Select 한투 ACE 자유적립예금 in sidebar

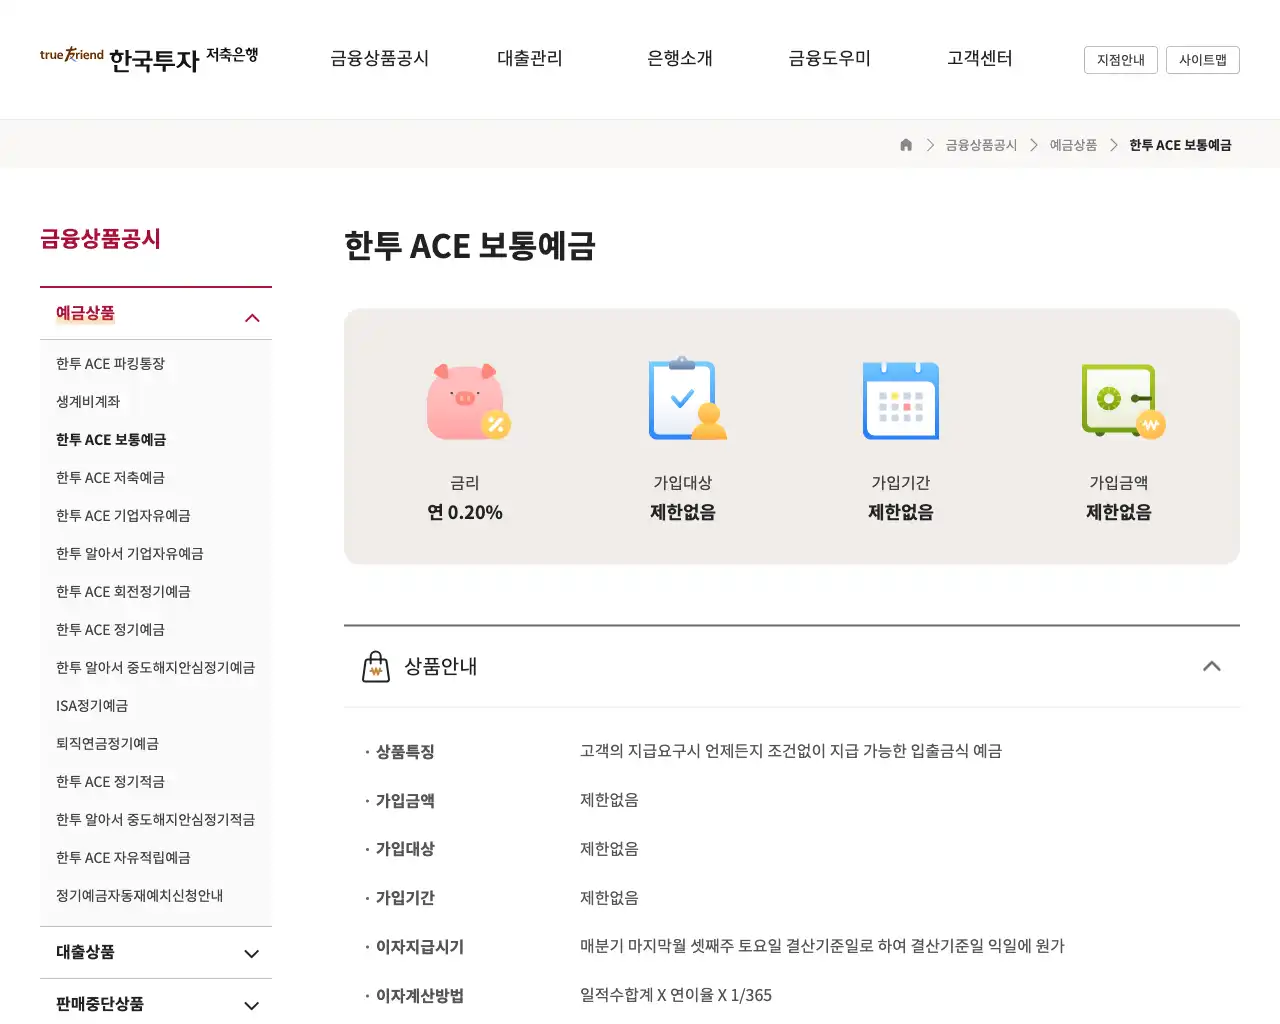coord(123,858)
